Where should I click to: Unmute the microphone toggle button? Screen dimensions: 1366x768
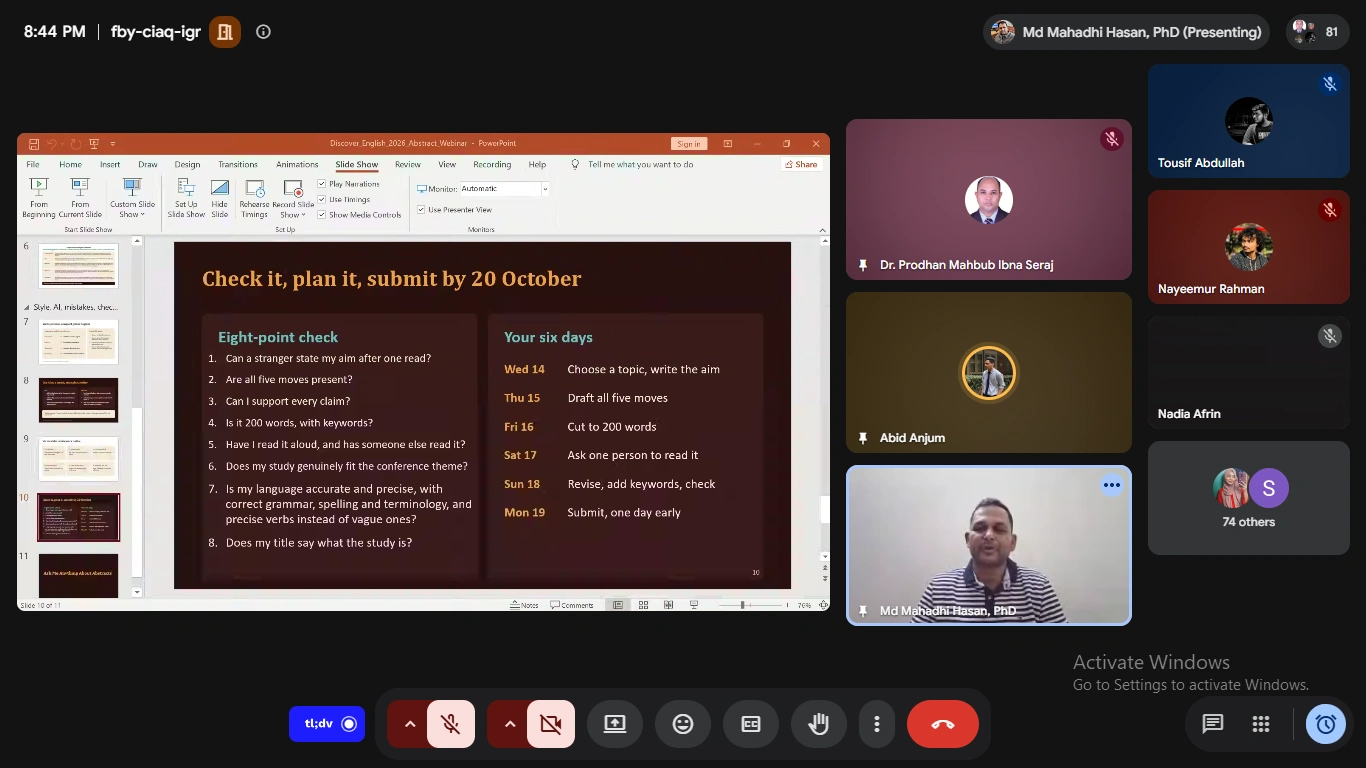451,724
